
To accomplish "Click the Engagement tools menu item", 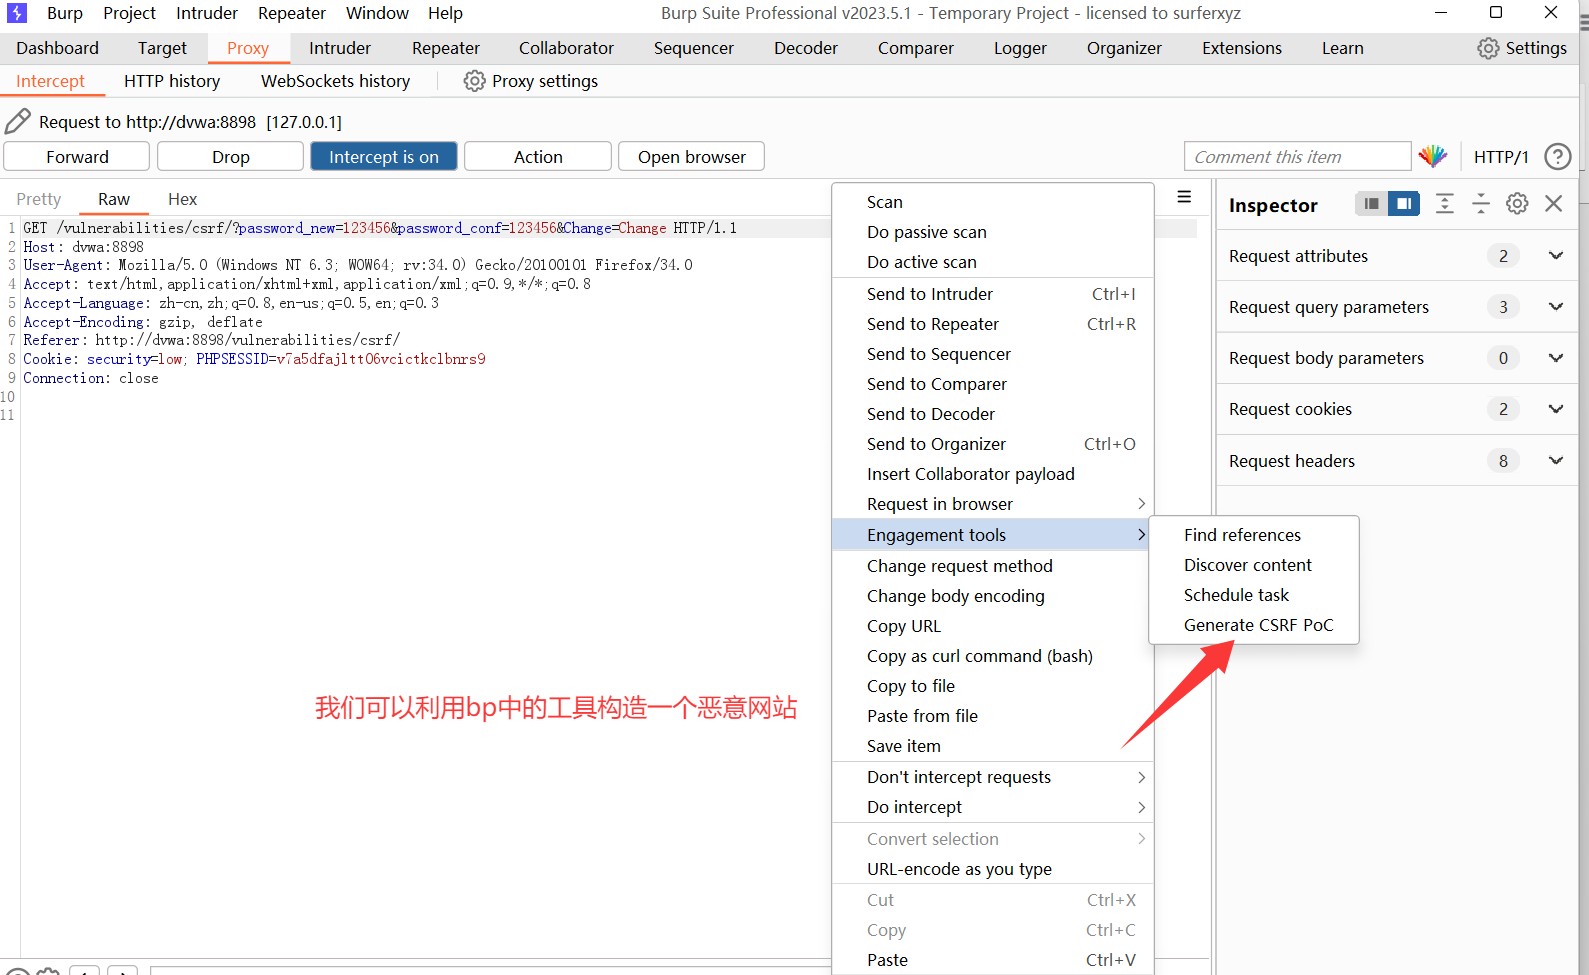I will coord(993,535).
